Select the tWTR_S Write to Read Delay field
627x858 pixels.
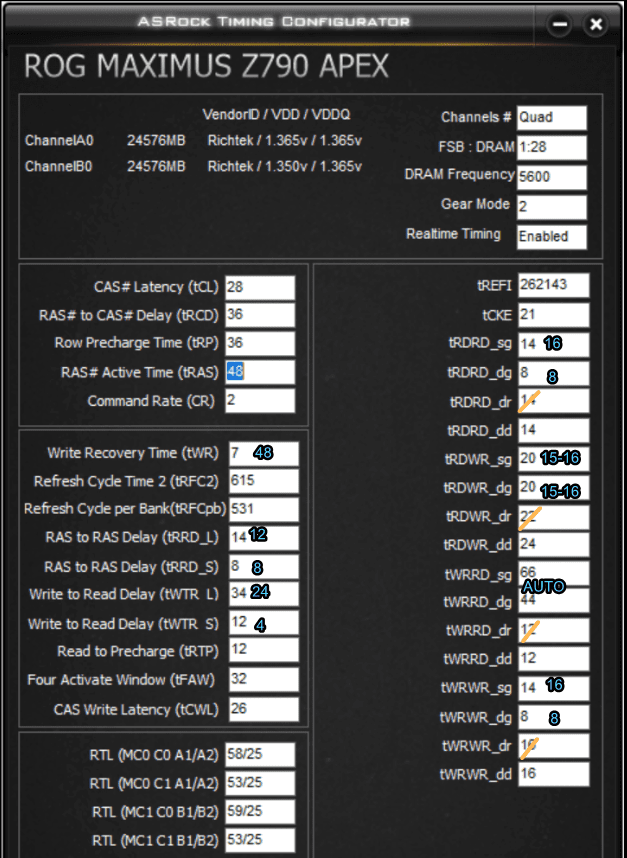click(264, 623)
